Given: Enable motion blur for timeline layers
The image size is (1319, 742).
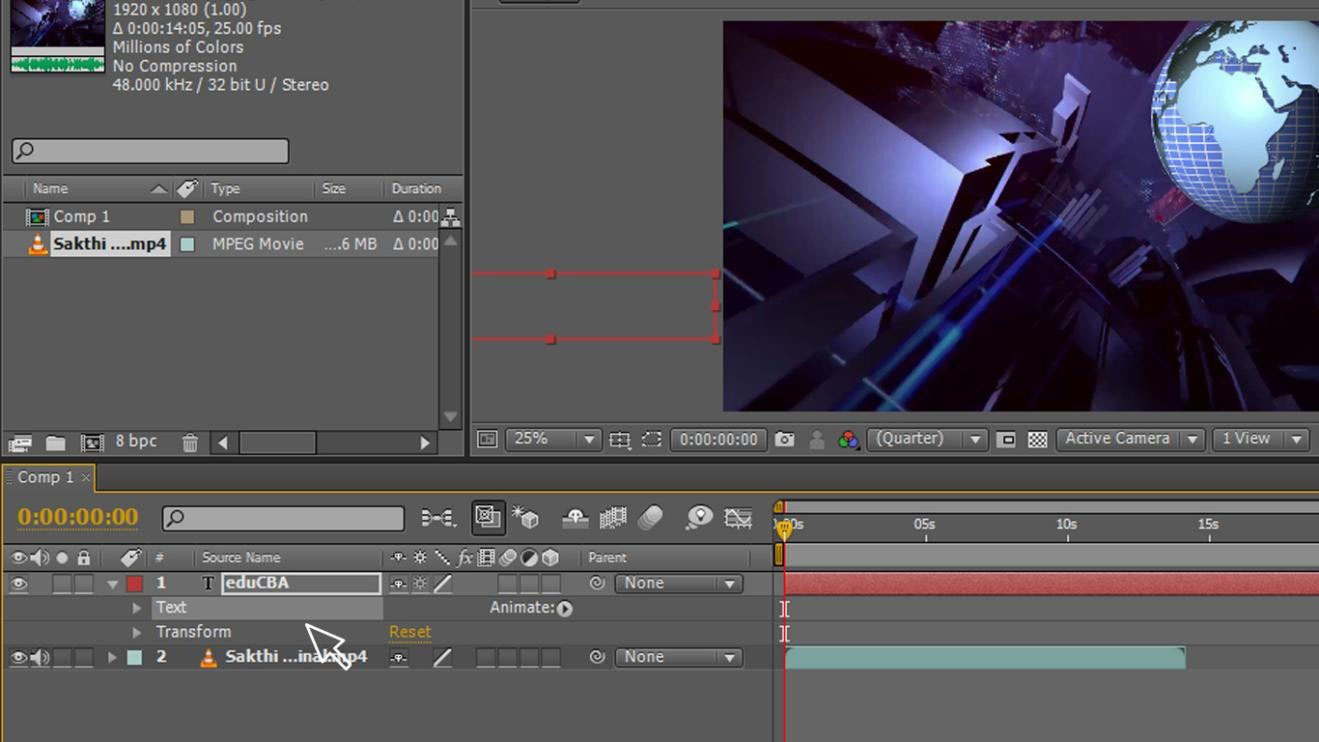Looking at the screenshot, I should [650, 518].
